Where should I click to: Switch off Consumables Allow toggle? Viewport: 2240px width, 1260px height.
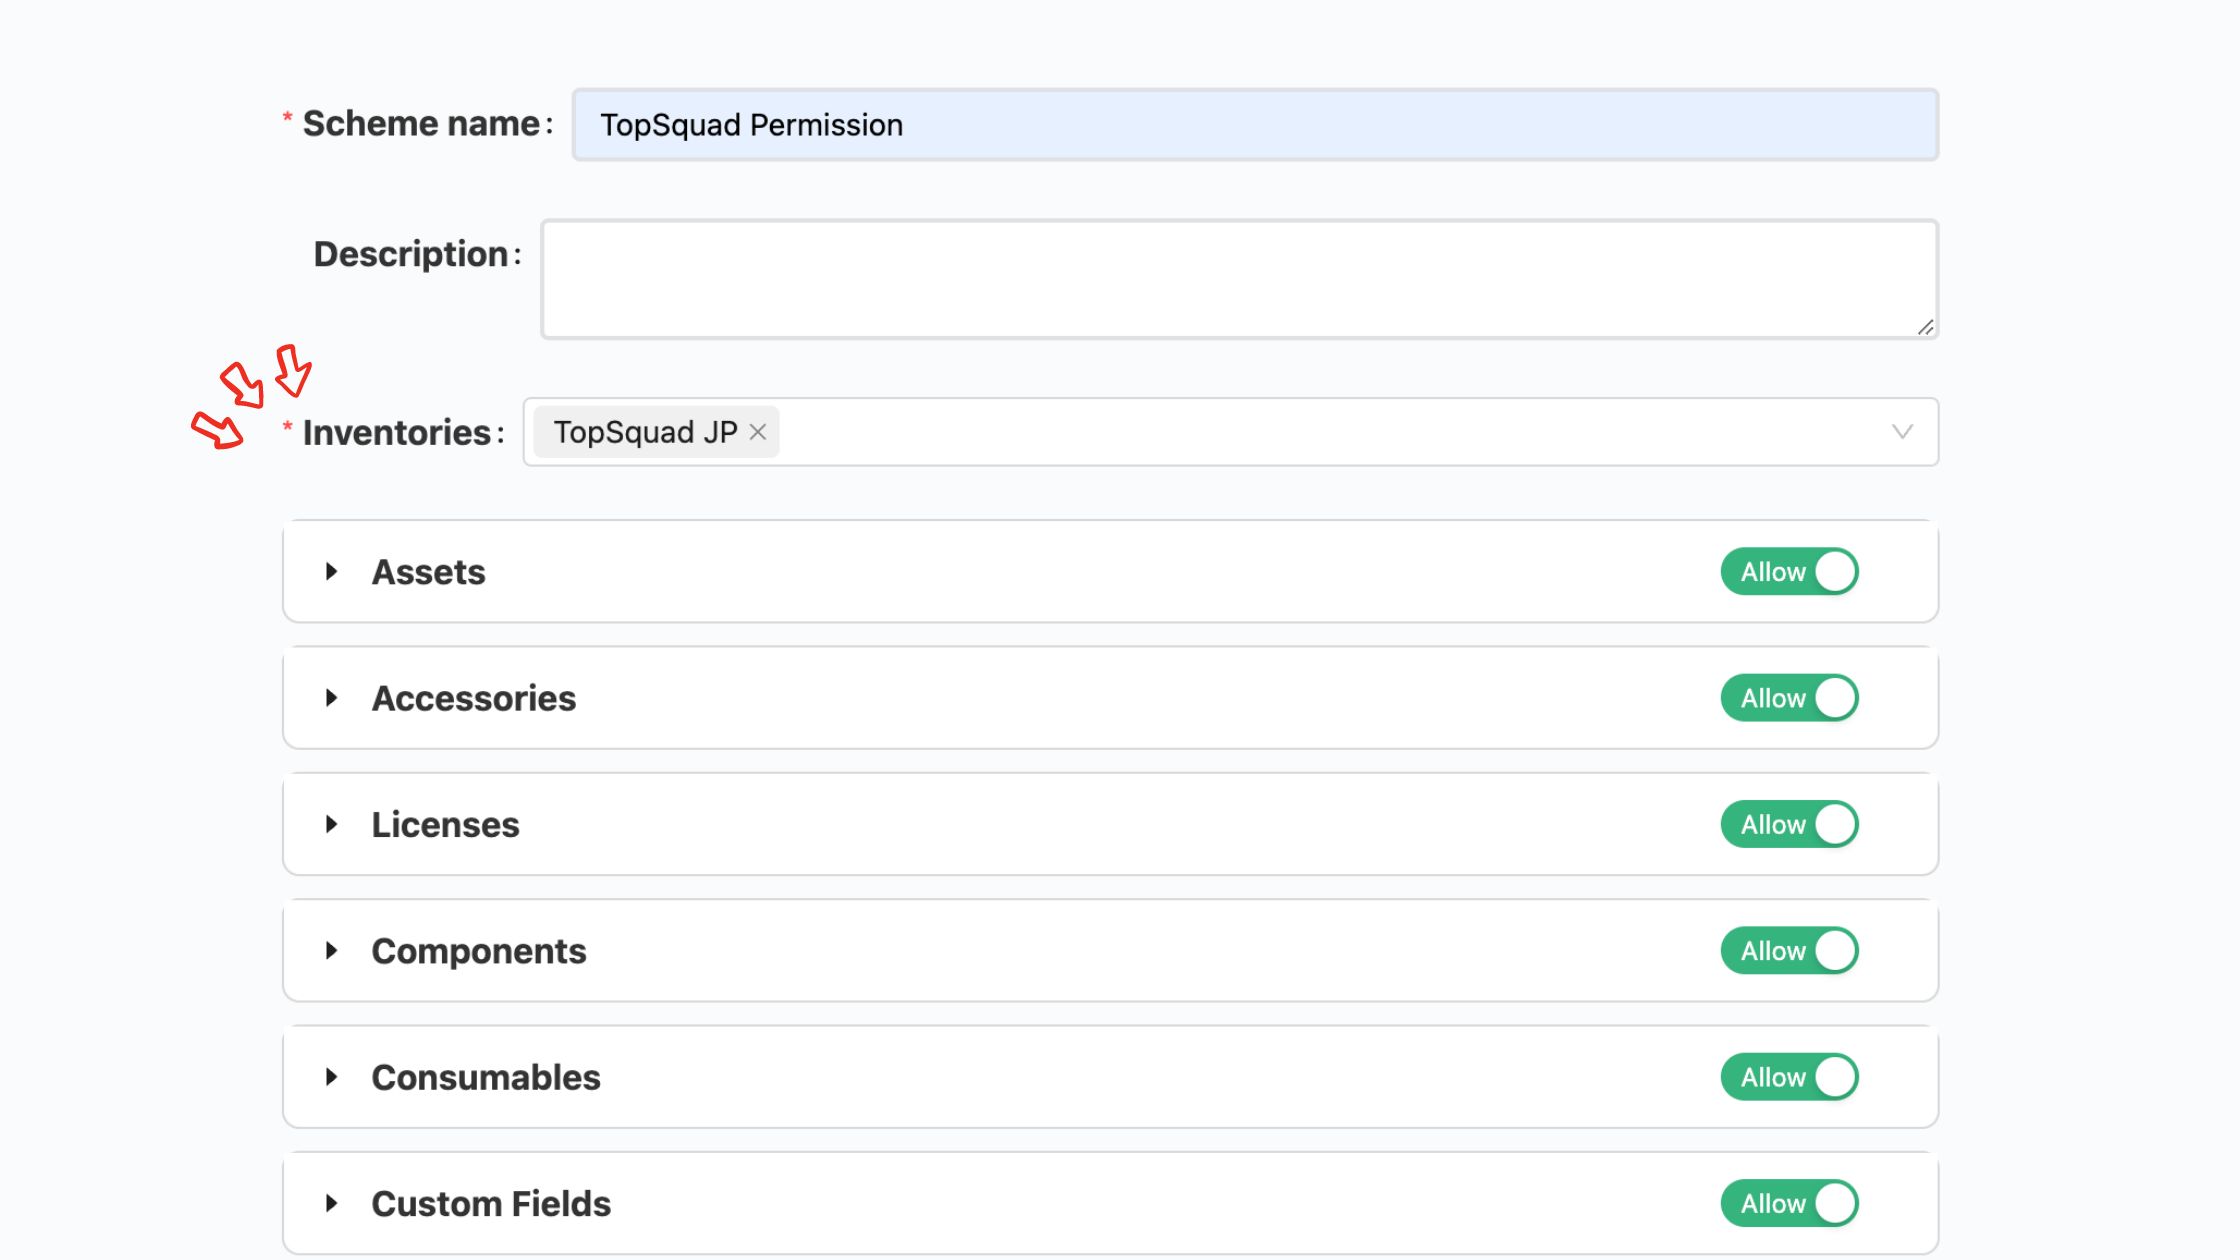(1789, 1077)
